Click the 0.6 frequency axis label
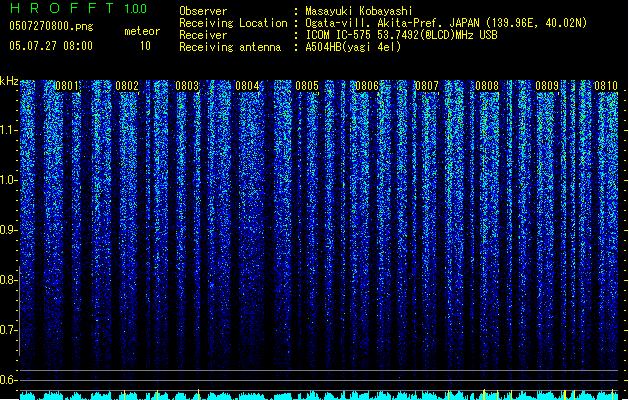Image resolution: width=629 pixels, height=400 pixels. coord(9,380)
